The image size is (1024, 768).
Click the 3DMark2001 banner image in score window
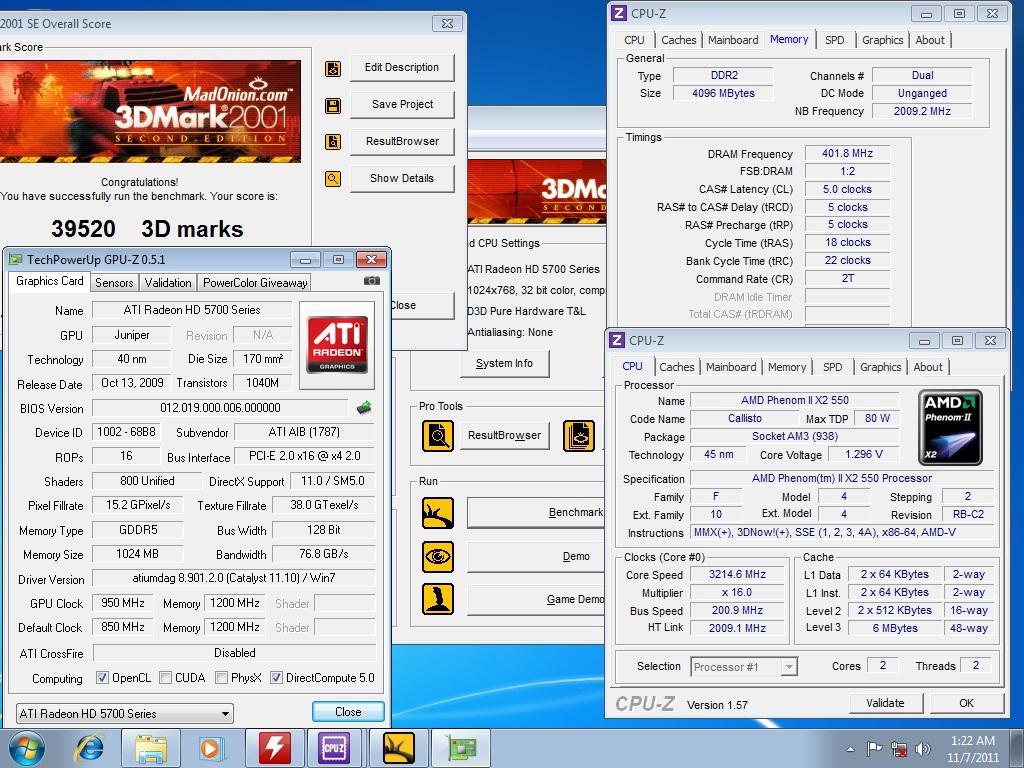[150, 111]
